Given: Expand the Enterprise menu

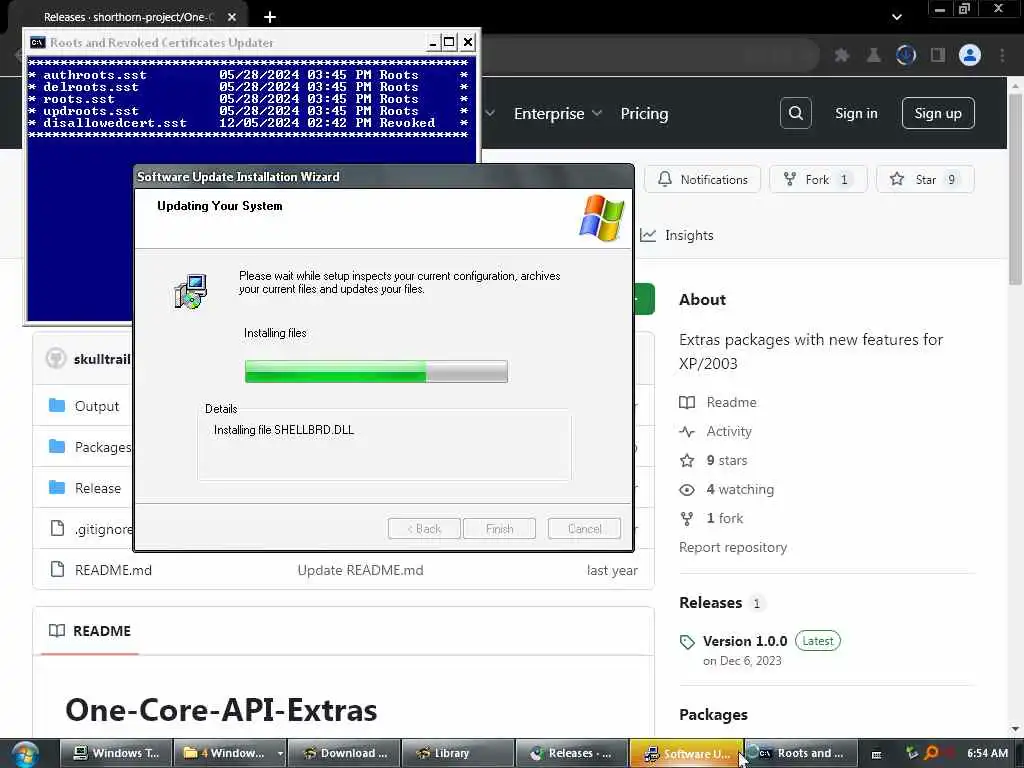Looking at the screenshot, I should pos(557,114).
